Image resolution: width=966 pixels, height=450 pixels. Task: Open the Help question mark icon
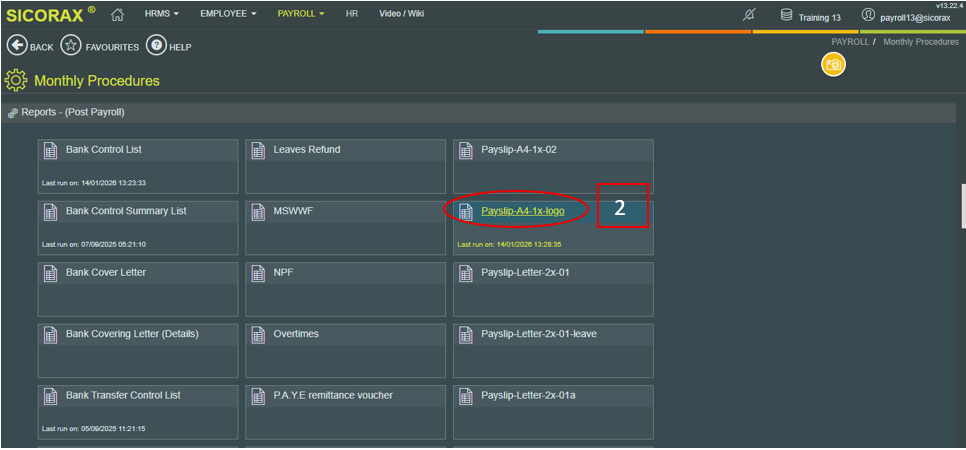pos(156,46)
